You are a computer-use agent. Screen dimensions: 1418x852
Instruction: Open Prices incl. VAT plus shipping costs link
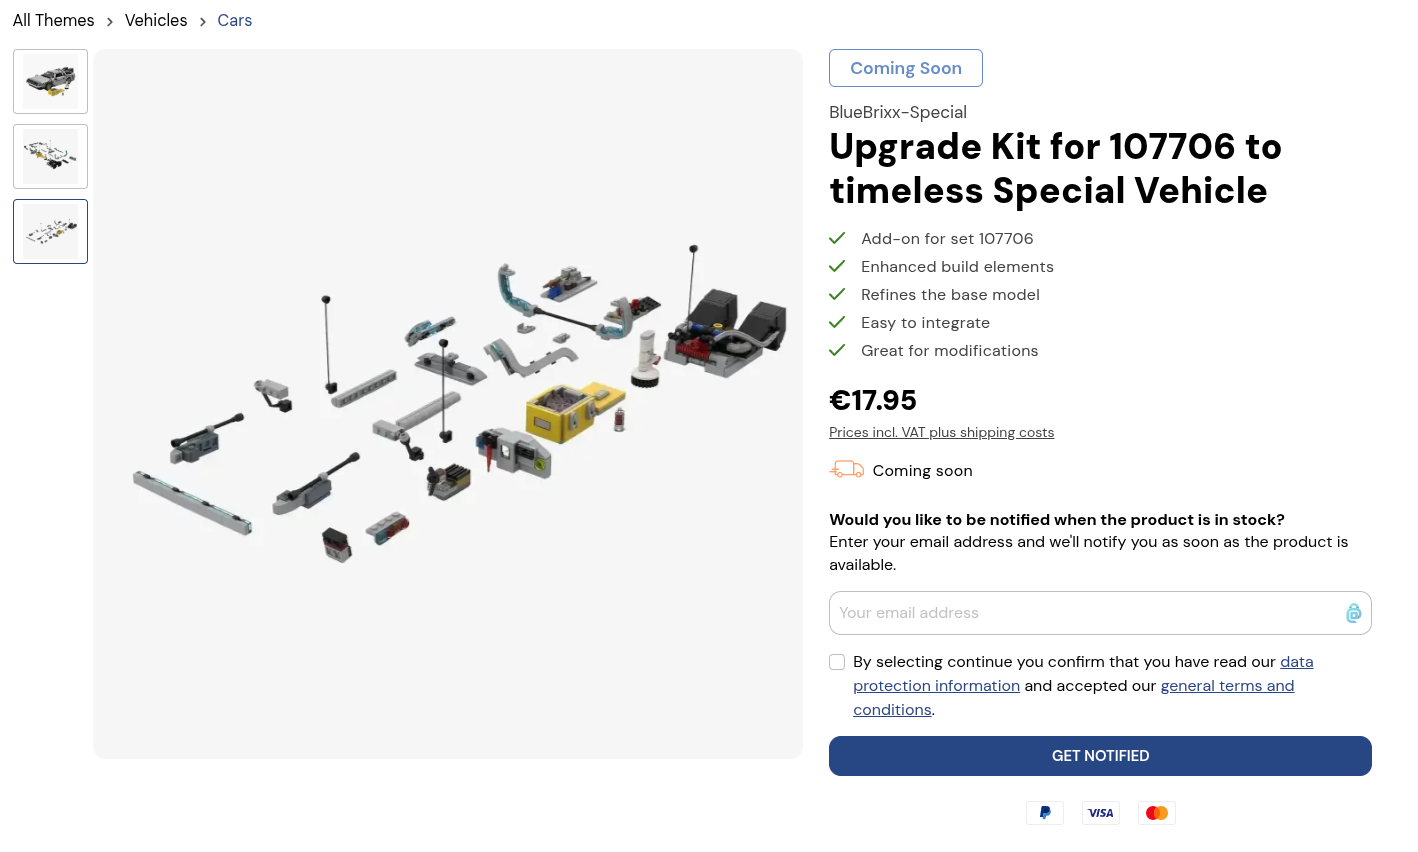tap(941, 432)
